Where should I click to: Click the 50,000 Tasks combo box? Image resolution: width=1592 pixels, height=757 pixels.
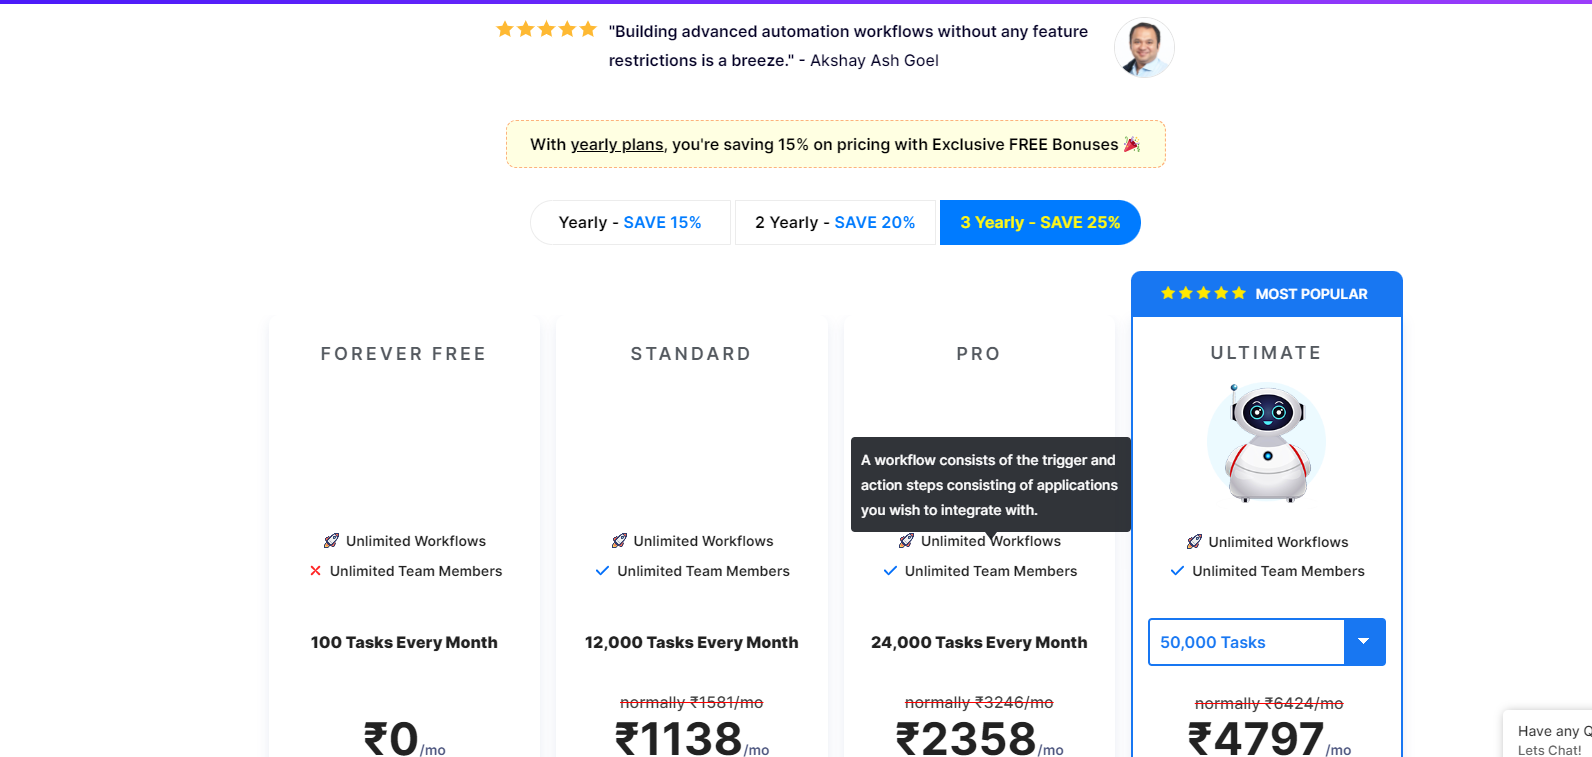1267,642
